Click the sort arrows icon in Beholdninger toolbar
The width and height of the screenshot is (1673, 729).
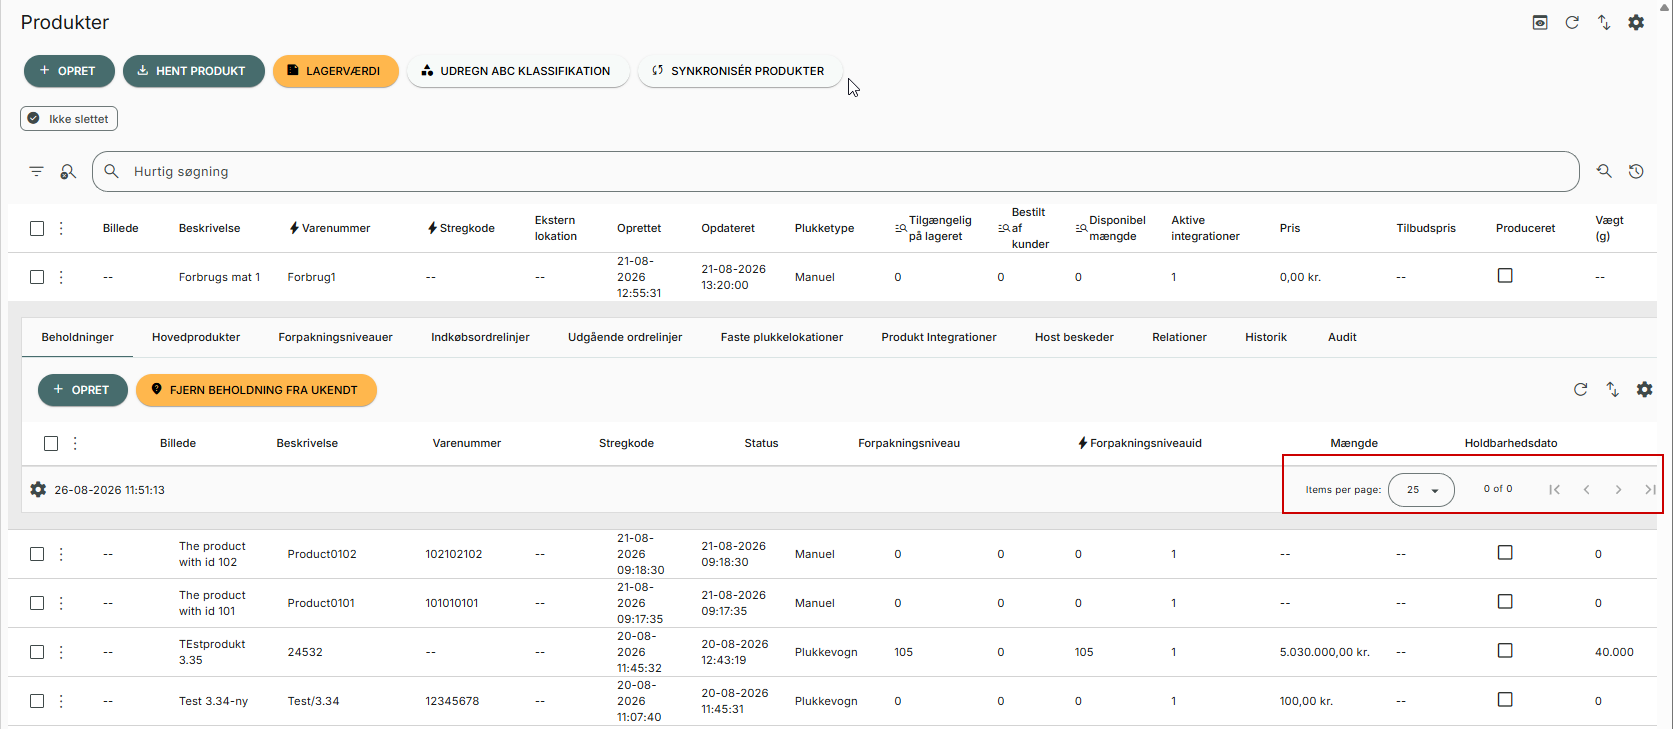coord(1613,389)
